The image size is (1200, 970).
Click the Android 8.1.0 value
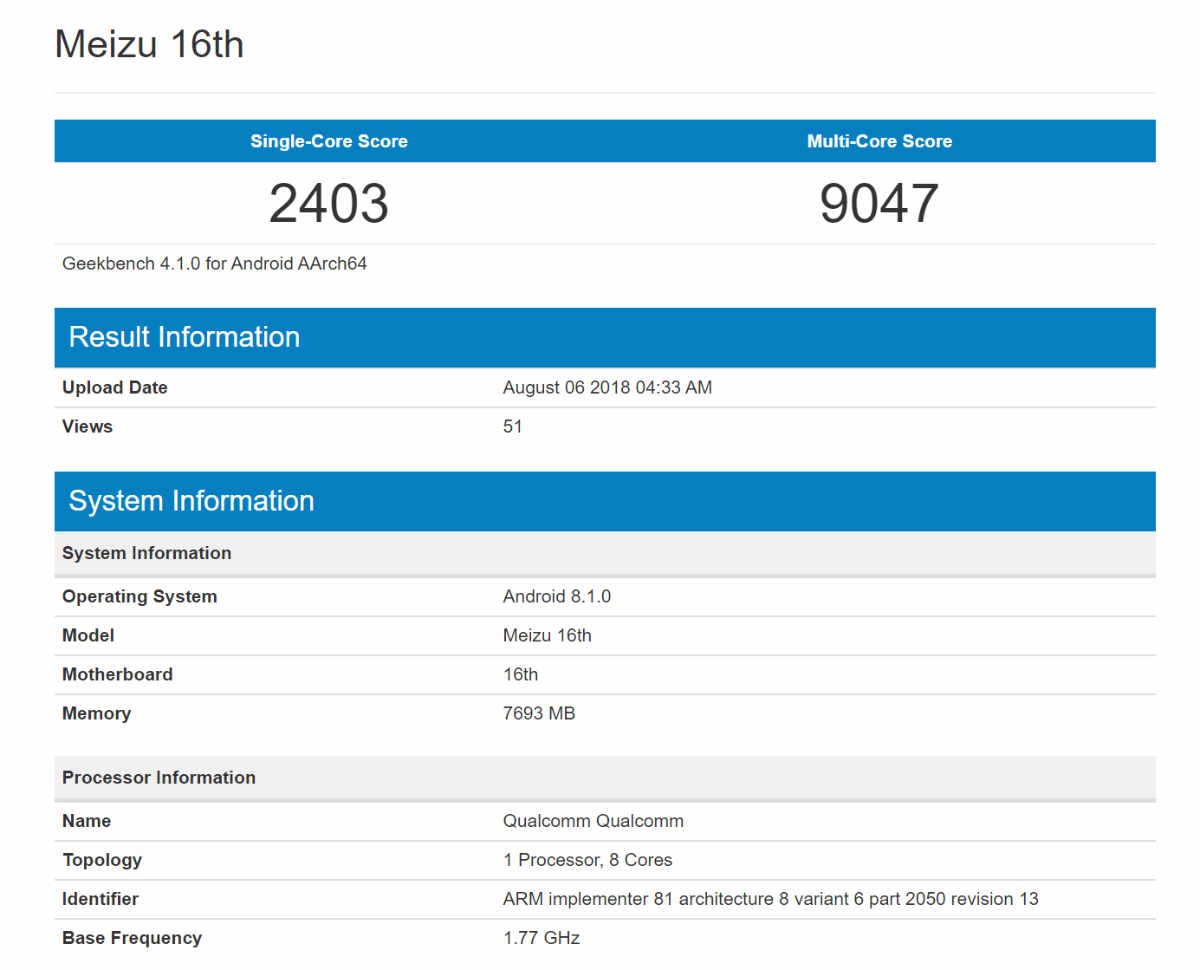coord(557,596)
